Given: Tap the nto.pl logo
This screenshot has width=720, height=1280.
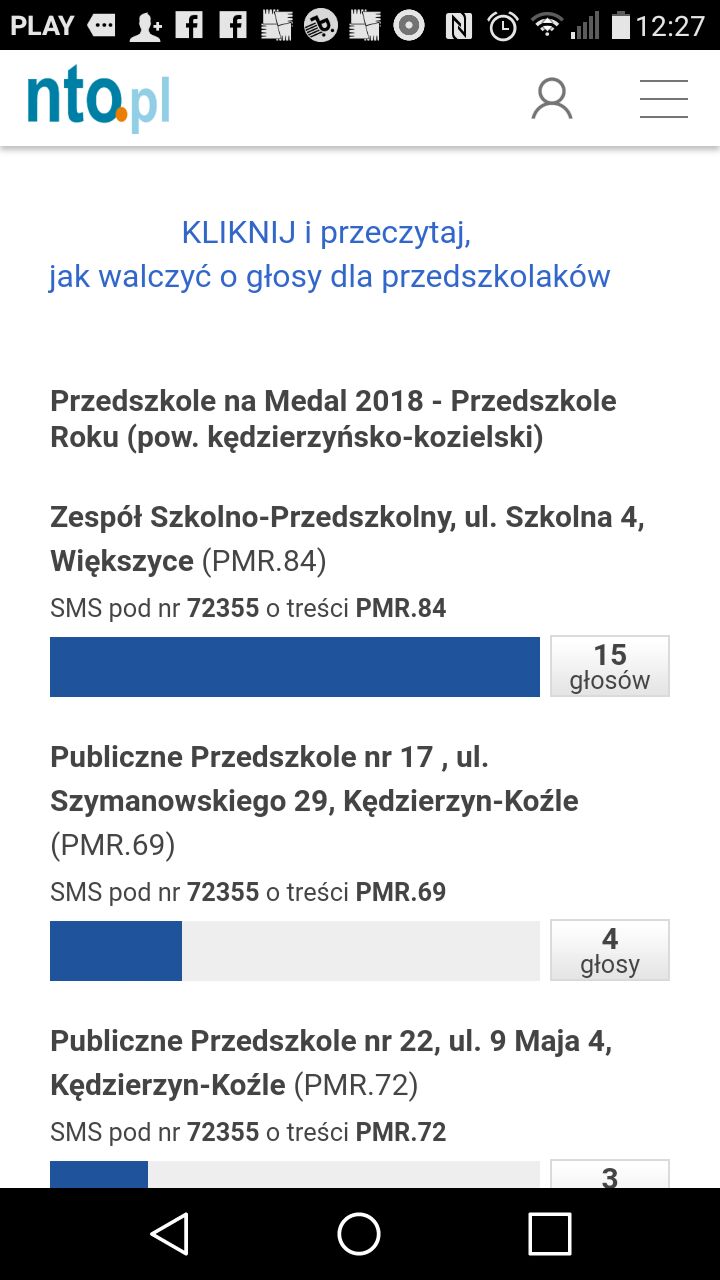Looking at the screenshot, I should pos(98,100).
